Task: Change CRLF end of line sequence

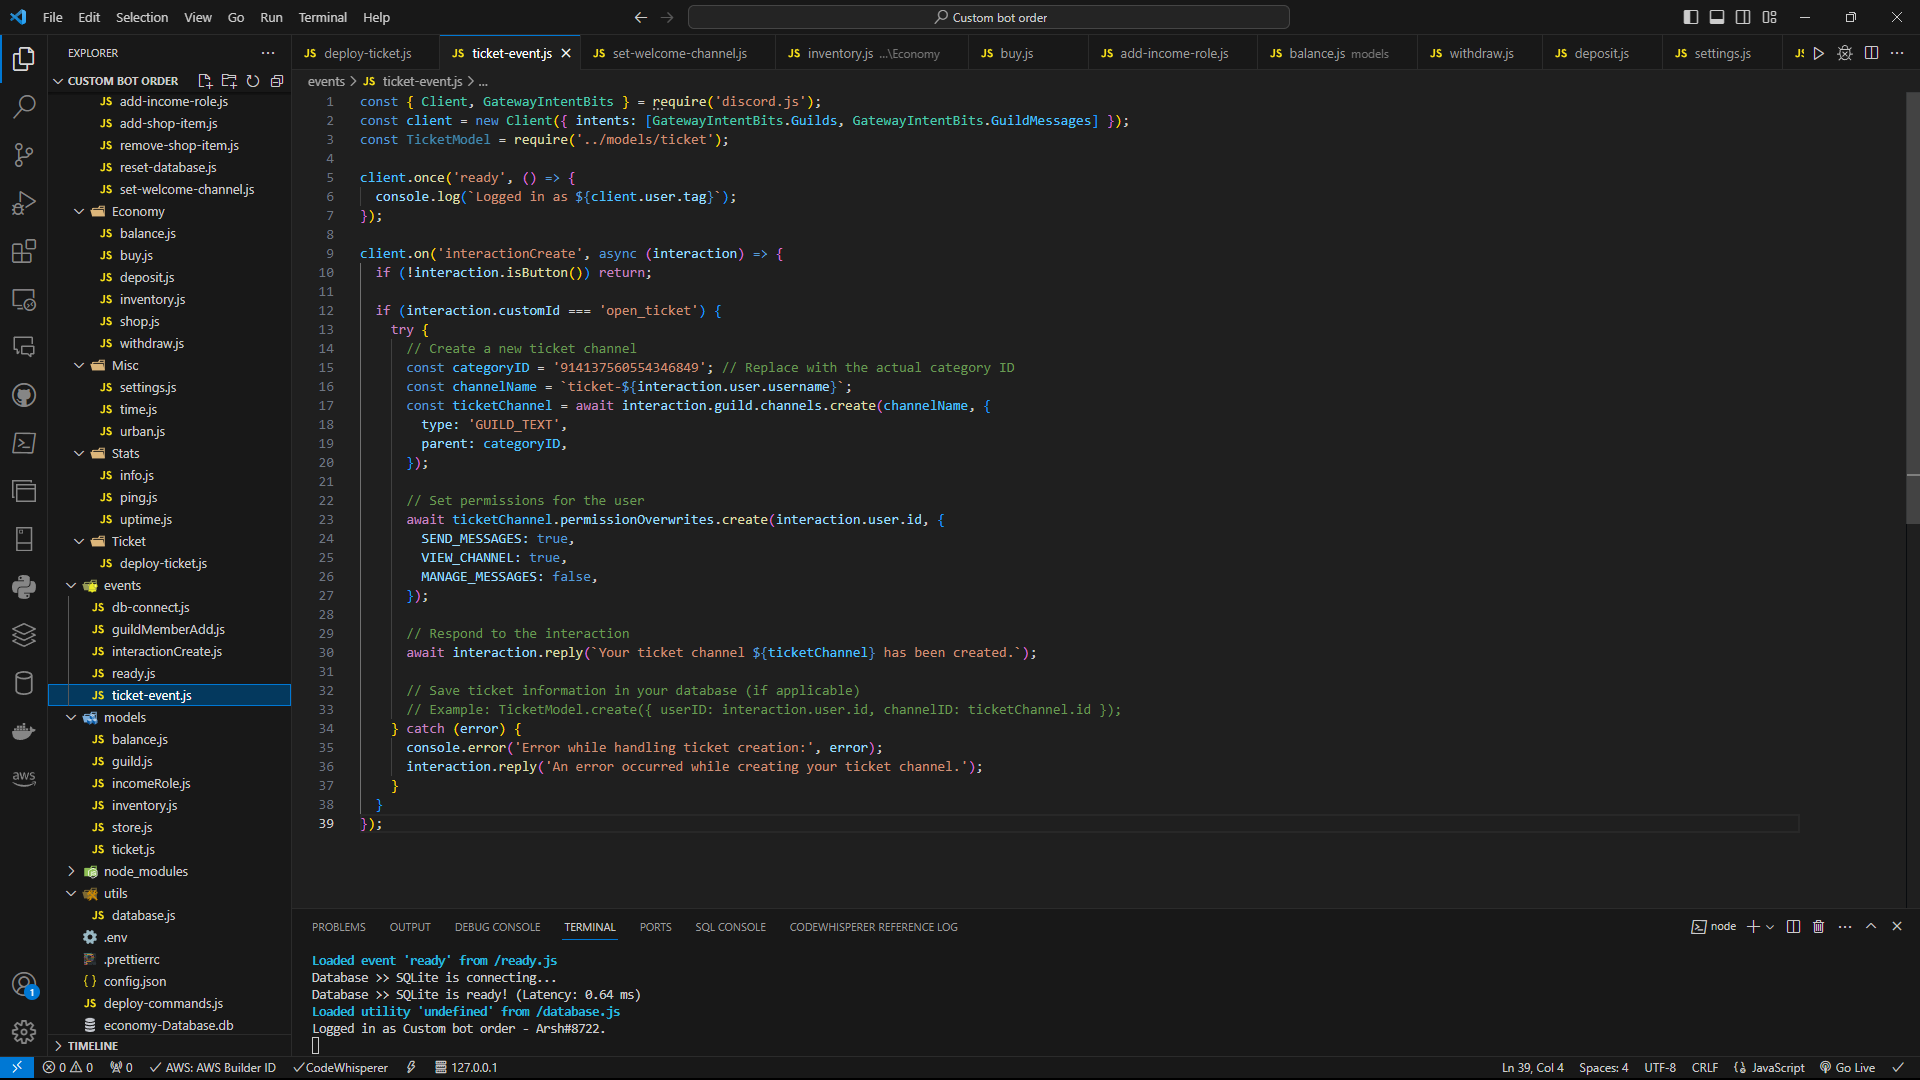Action: (x=1704, y=1068)
